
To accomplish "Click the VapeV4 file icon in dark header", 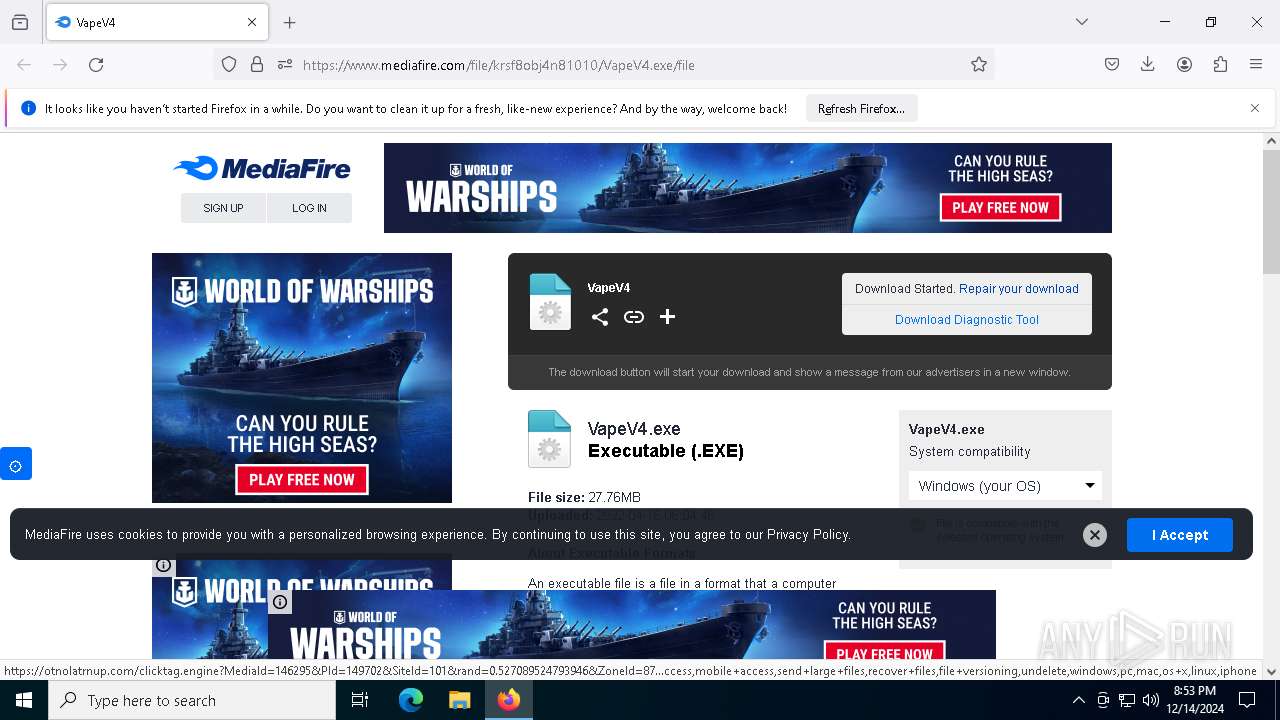I will (x=550, y=302).
